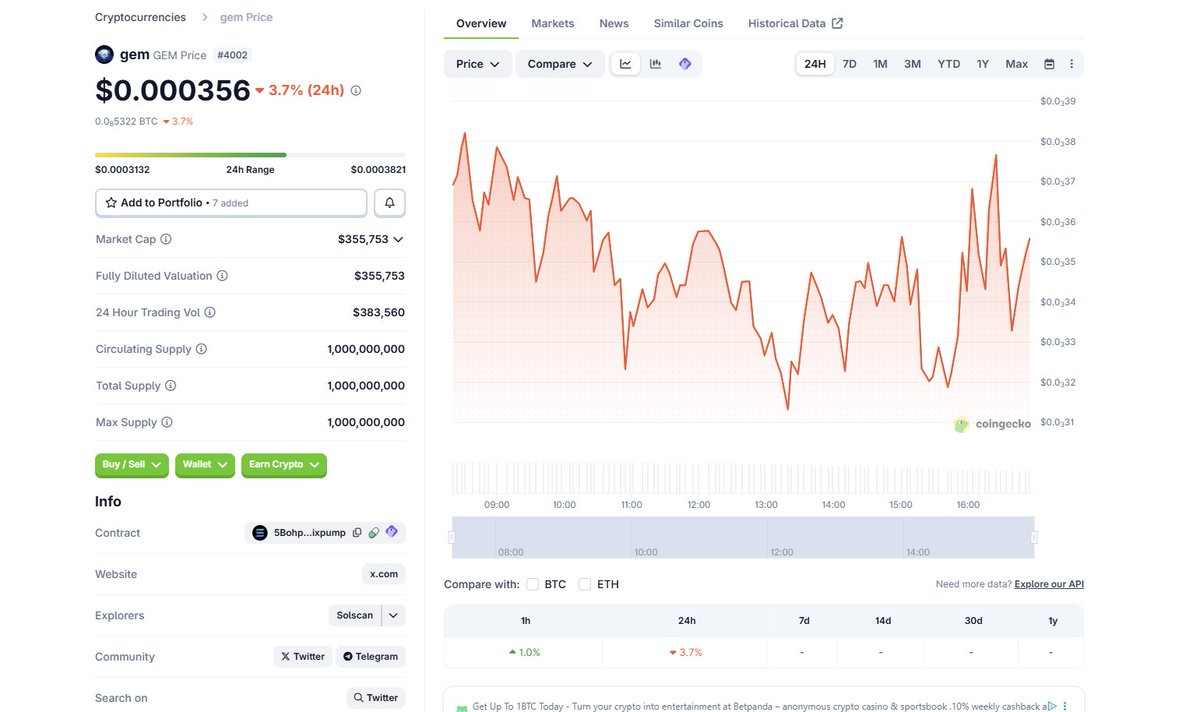Open the Similar Coins tab
Screen dimensions: 1200x712
click(688, 23)
